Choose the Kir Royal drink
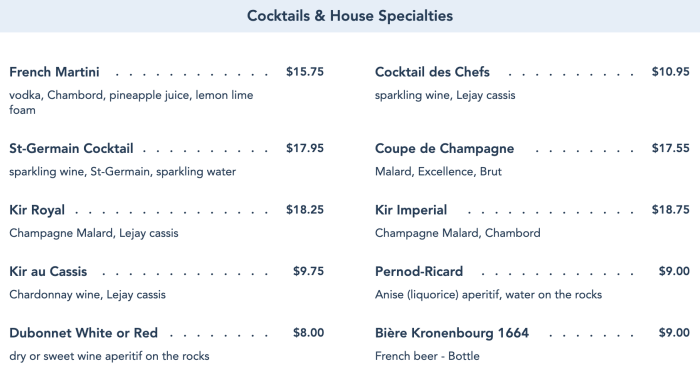The width and height of the screenshot is (700, 374). (x=37, y=210)
